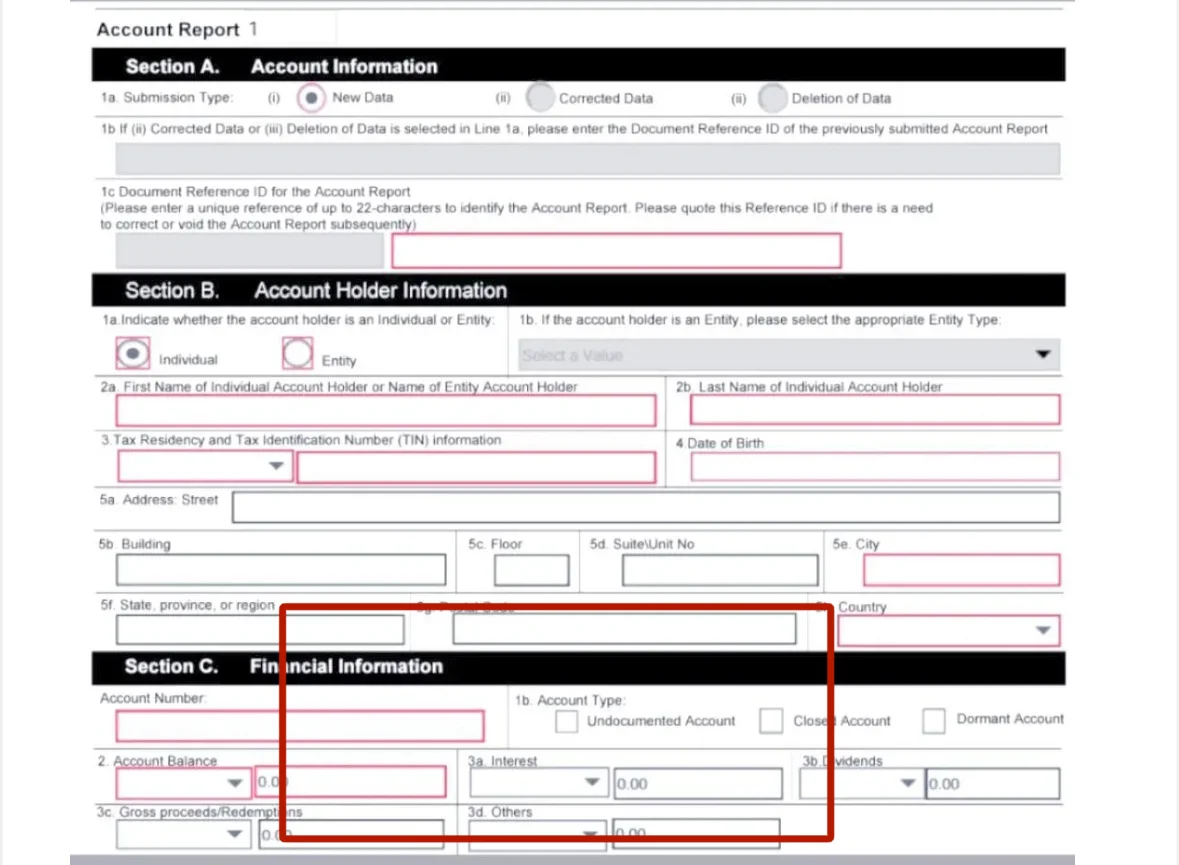1179x865 pixels.
Task: Click the Account Number input field
Action: [x=300, y=726]
